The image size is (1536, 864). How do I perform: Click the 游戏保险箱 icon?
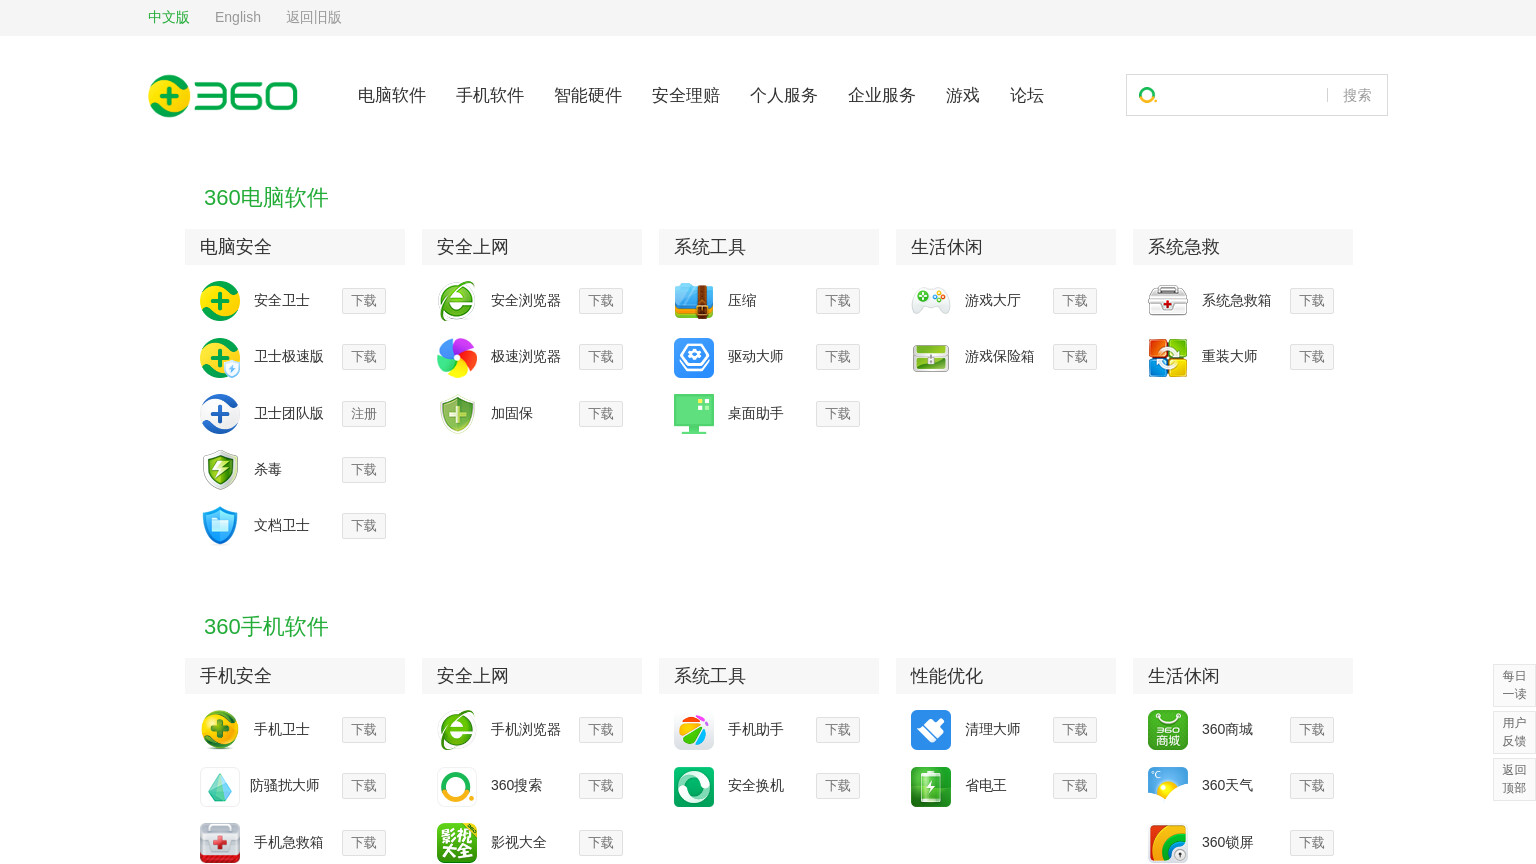click(931, 357)
